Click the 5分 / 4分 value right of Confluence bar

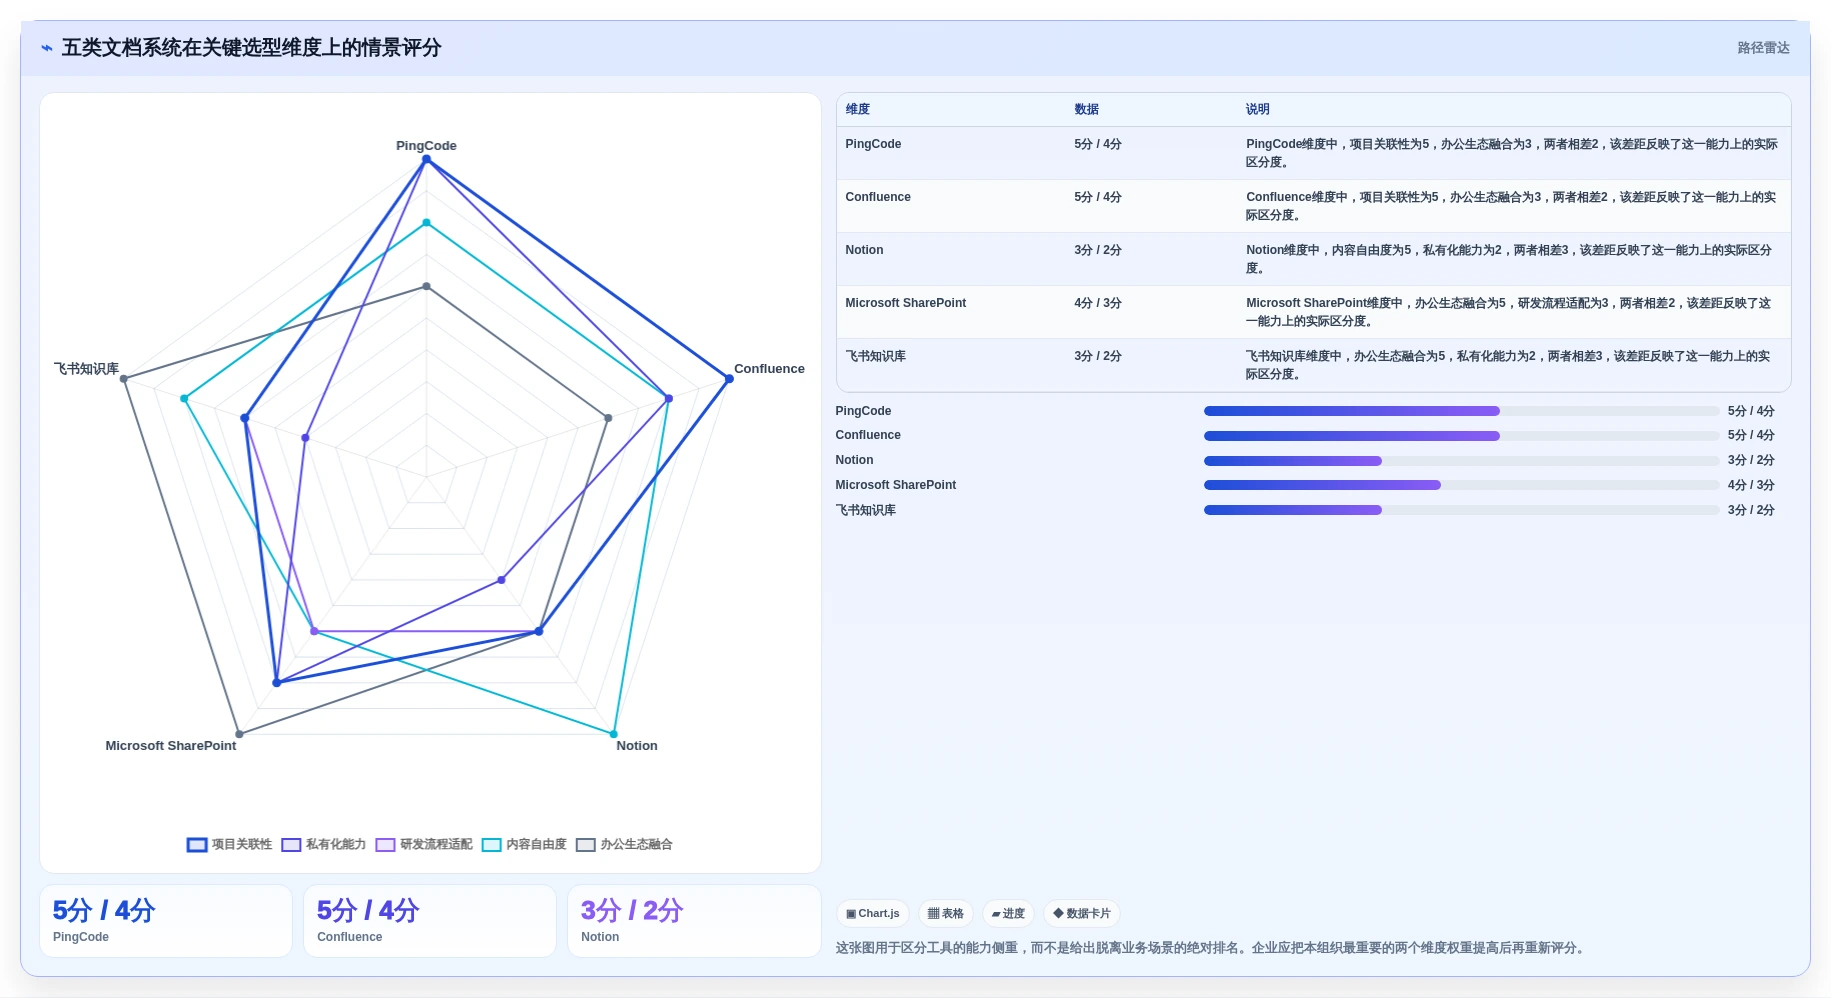(1751, 436)
